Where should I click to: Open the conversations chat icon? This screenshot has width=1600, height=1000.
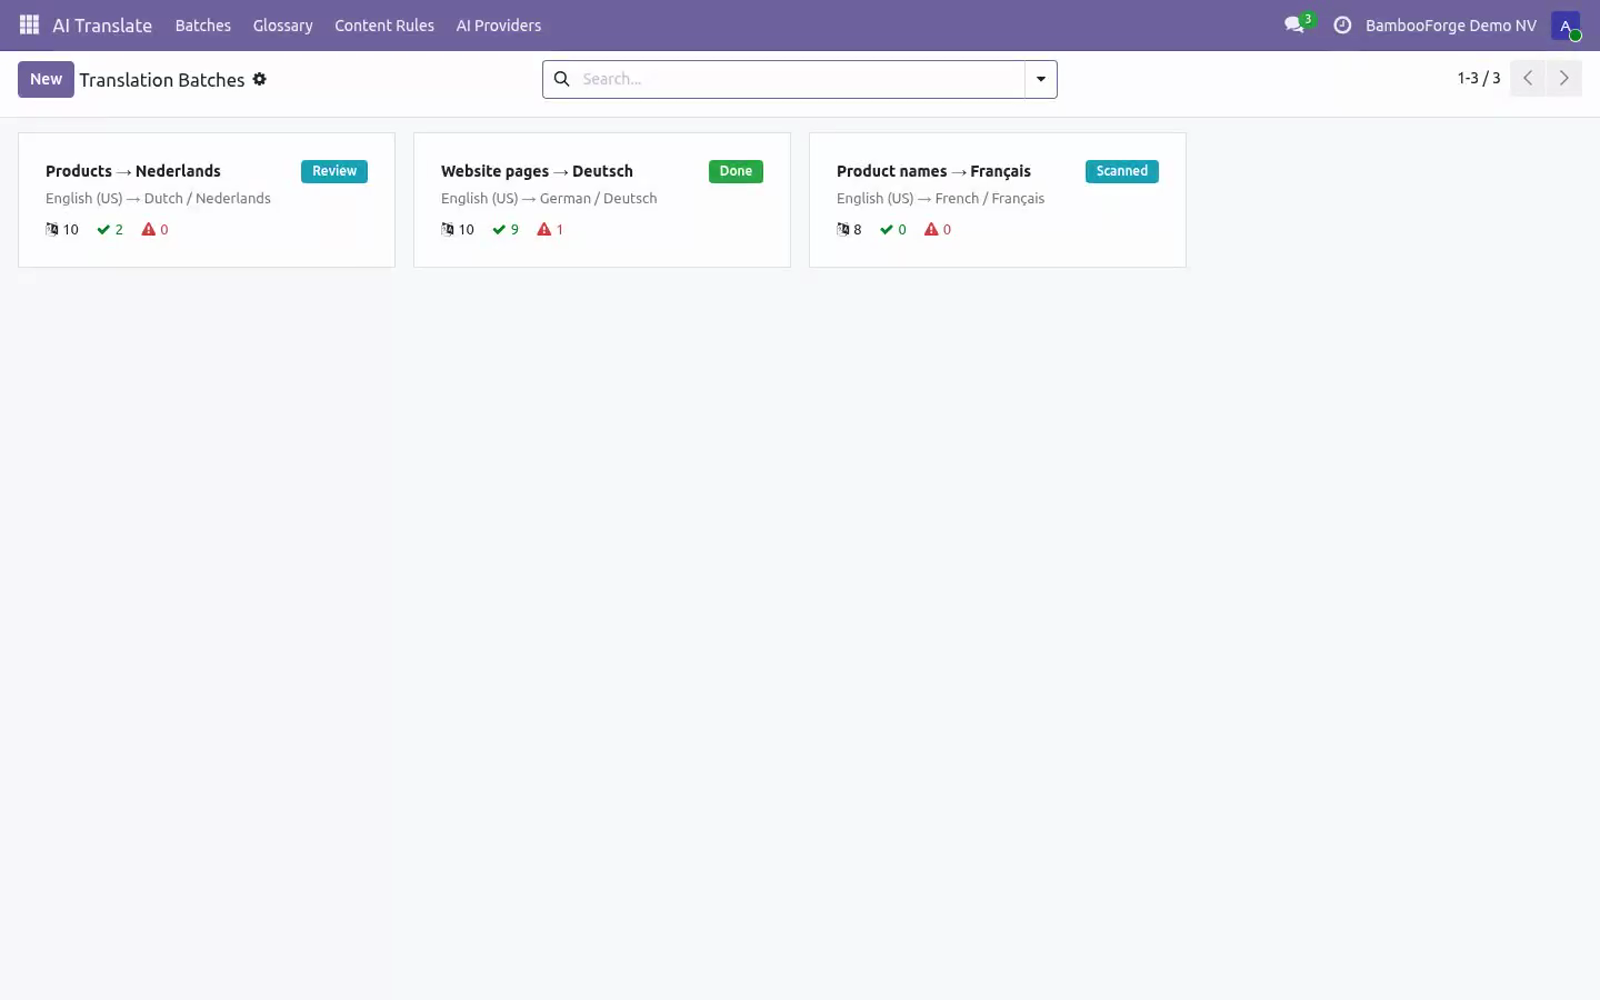[x=1294, y=25]
